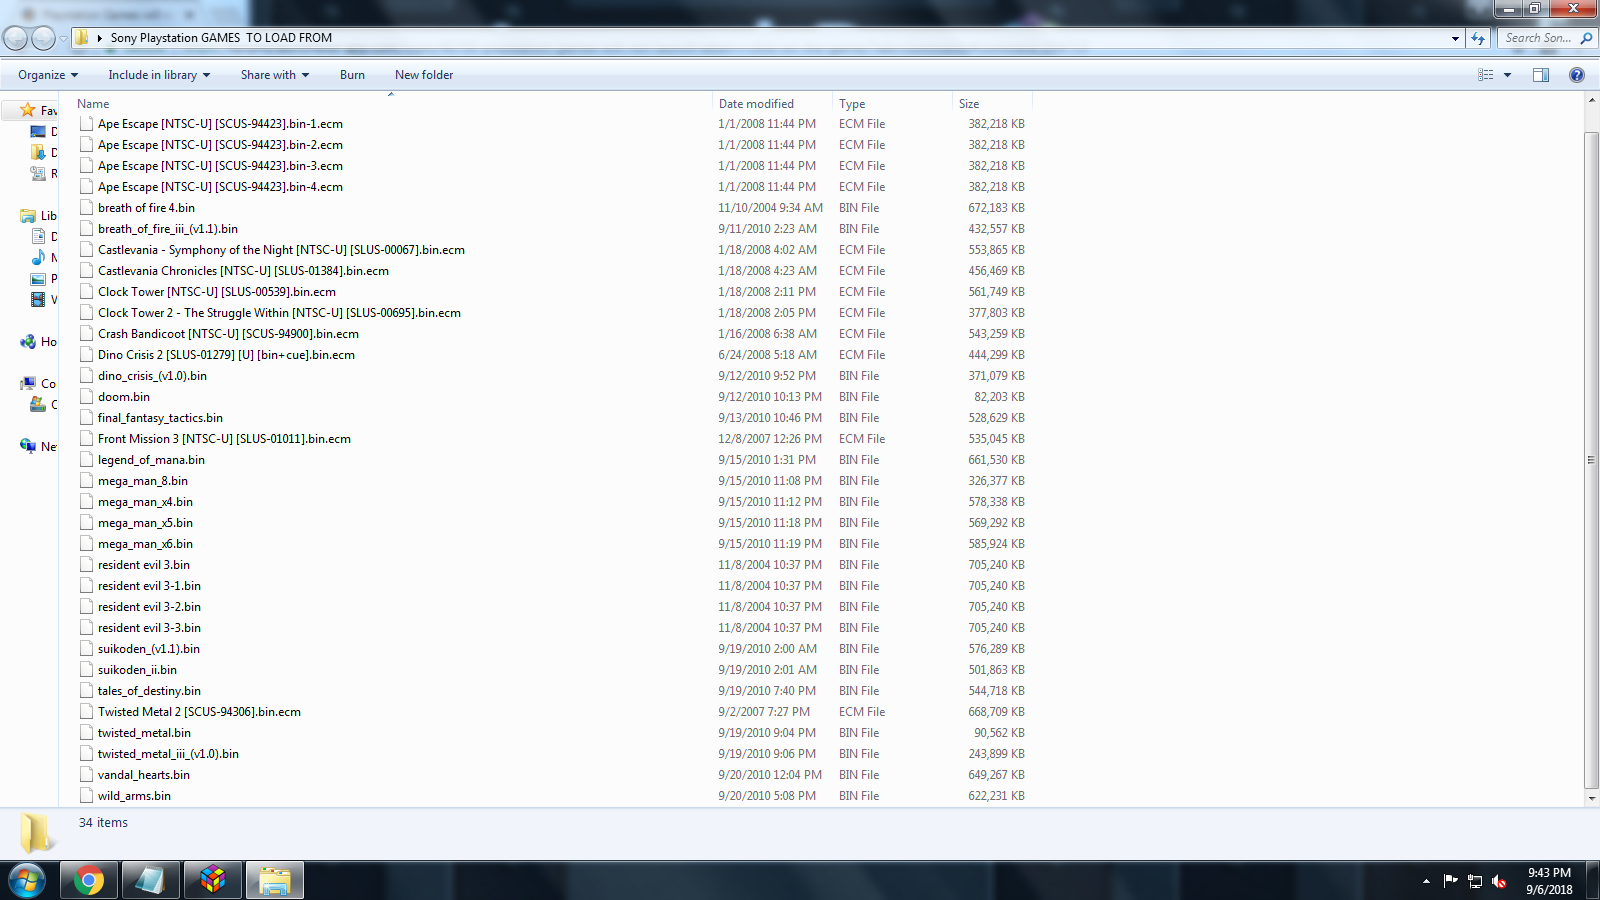Open the address bar history dropdown arrow

[x=1455, y=38]
